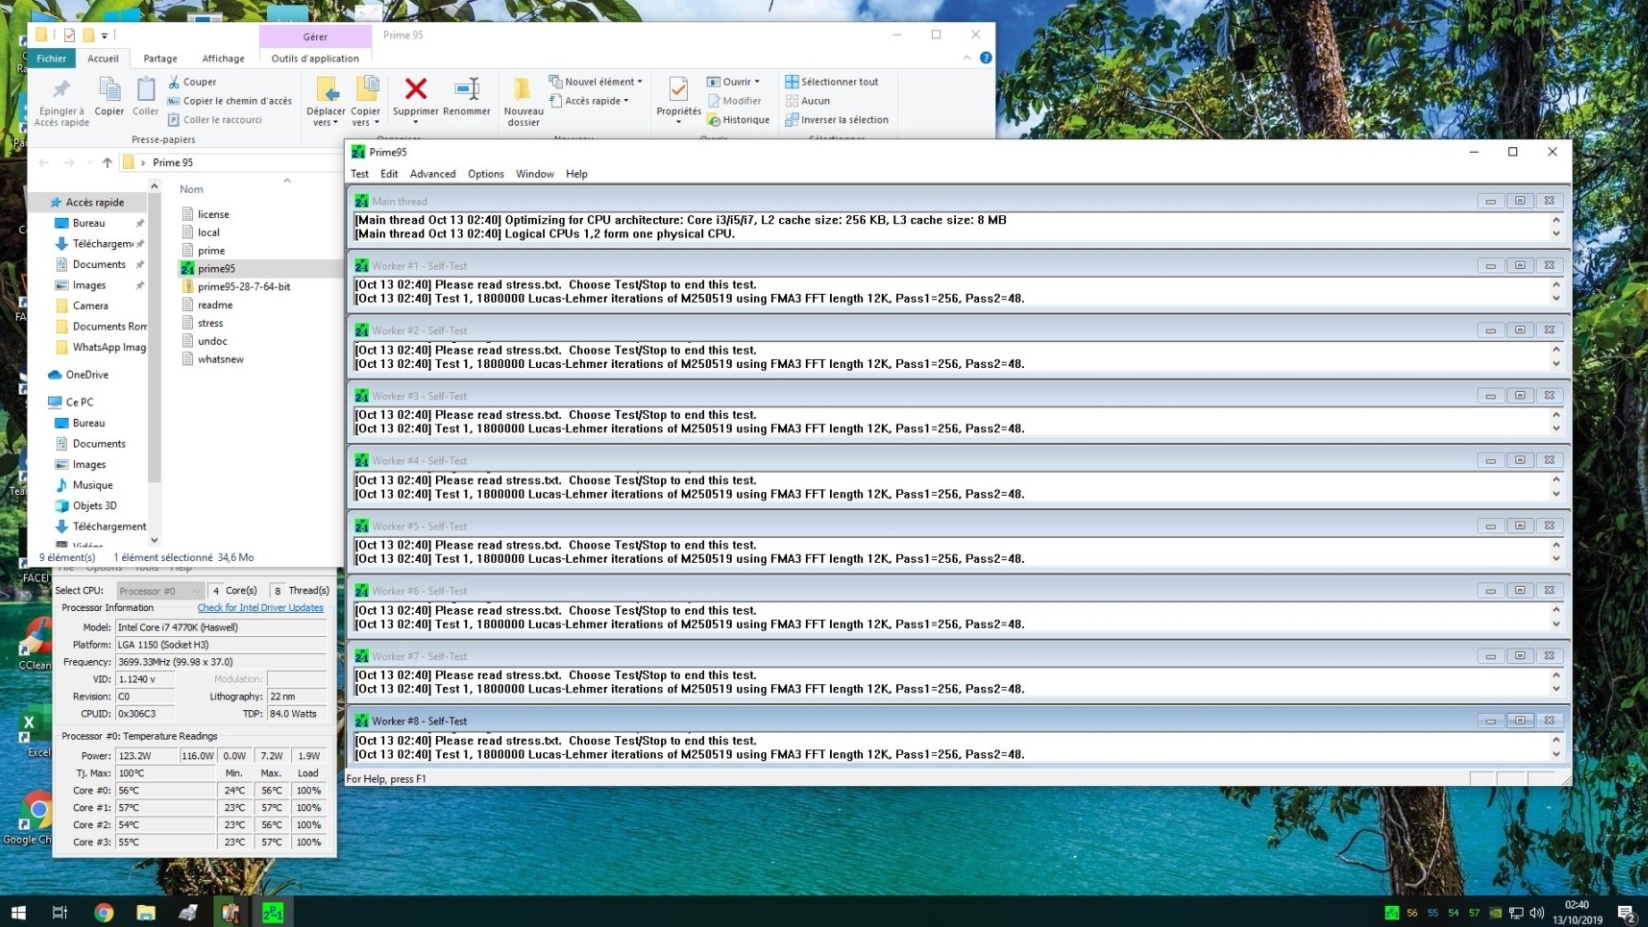Open the Prime95 Window menu
Screen dimensions: 1648x927
click(535, 174)
